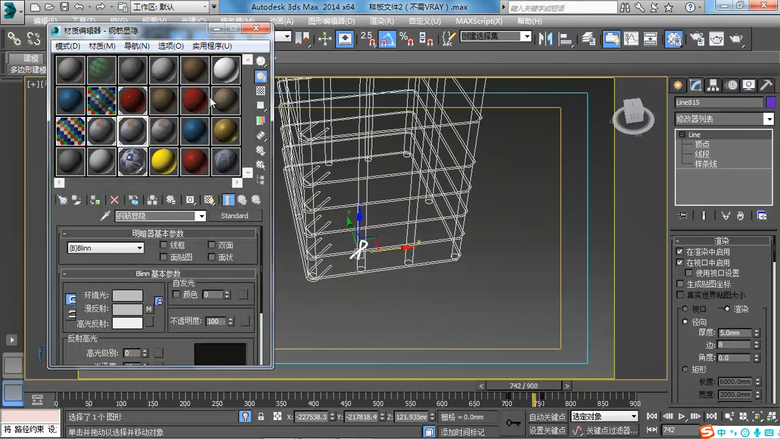Check the 生成贴图坐标 checkbox
Viewport: 780px width, 439px height.
(x=680, y=284)
